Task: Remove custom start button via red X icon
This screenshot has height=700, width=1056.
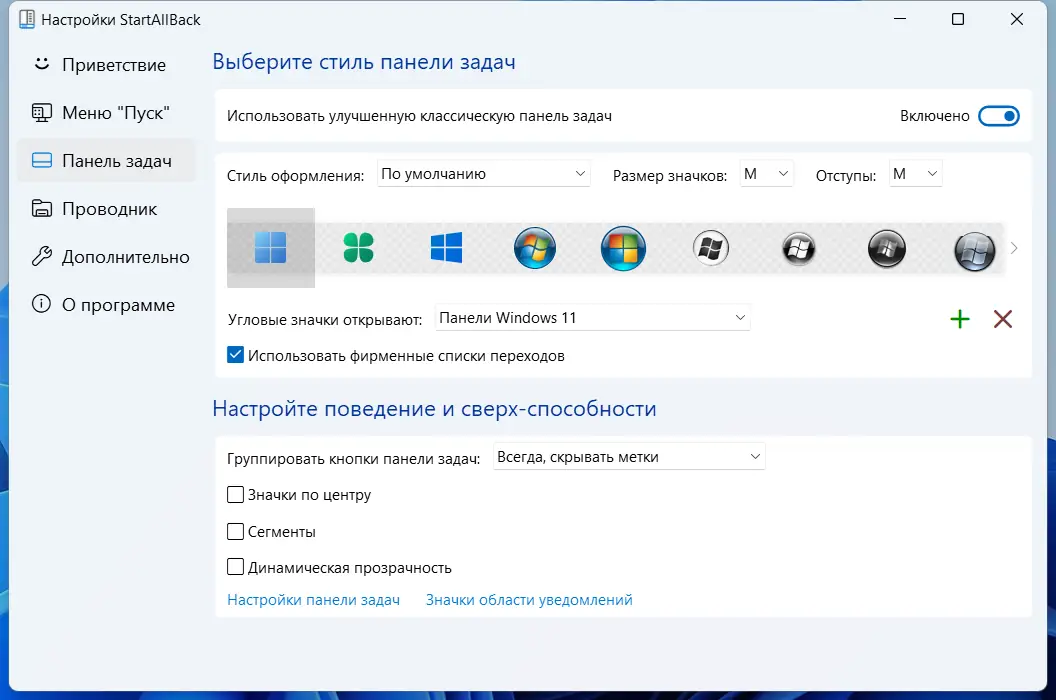Action: click(1003, 318)
